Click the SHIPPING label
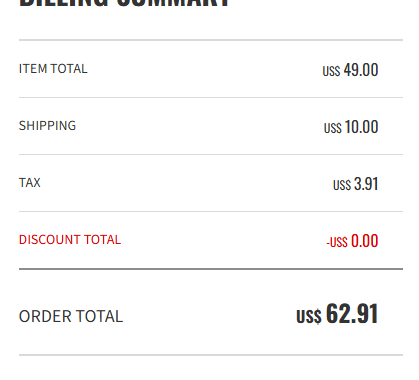This screenshot has height=380, width=419. pyautogui.click(x=47, y=126)
